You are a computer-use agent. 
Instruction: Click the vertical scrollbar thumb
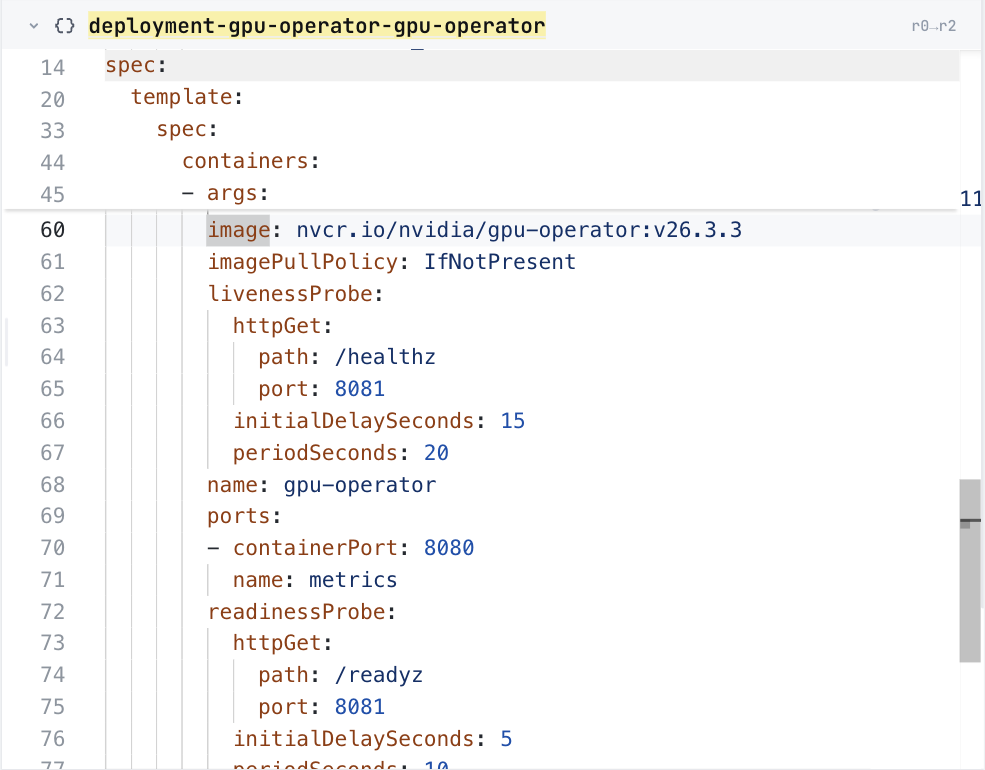[x=970, y=570]
